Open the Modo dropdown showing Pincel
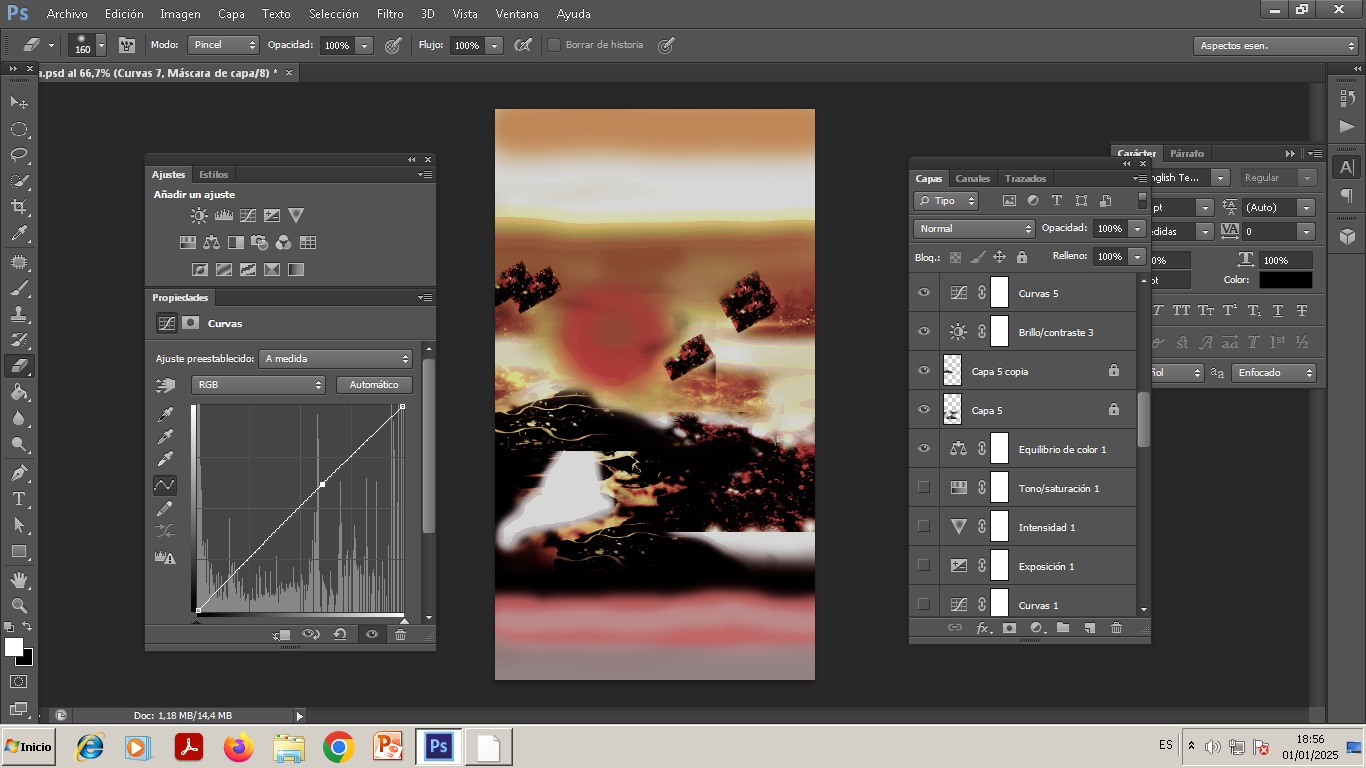Screen dimensions: 1366x768 (224, 45)
